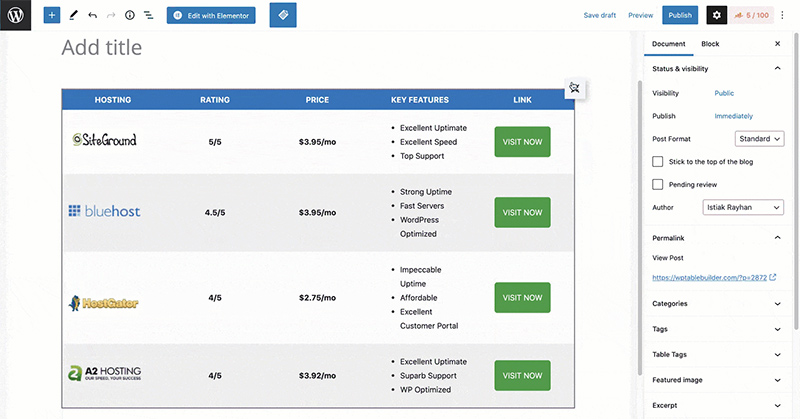The image size is (800, 419).
Task: Check Stick to the top of the blog
Action: [658, 162]
